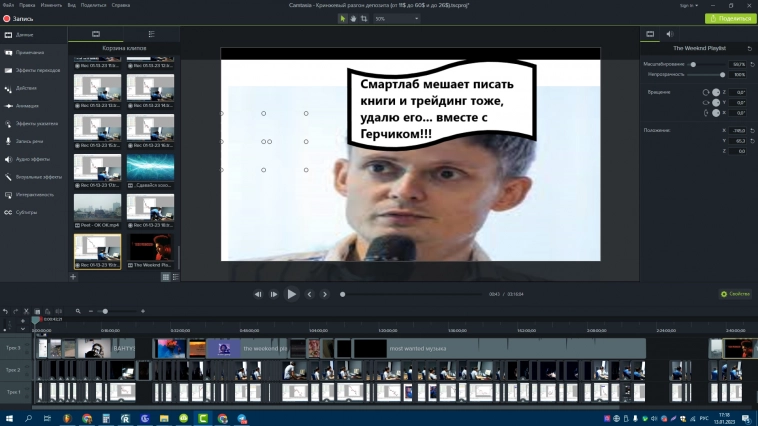The image size is (758, 426).
Task: Cut selection with the scissors tool
Action: [26, 311]
